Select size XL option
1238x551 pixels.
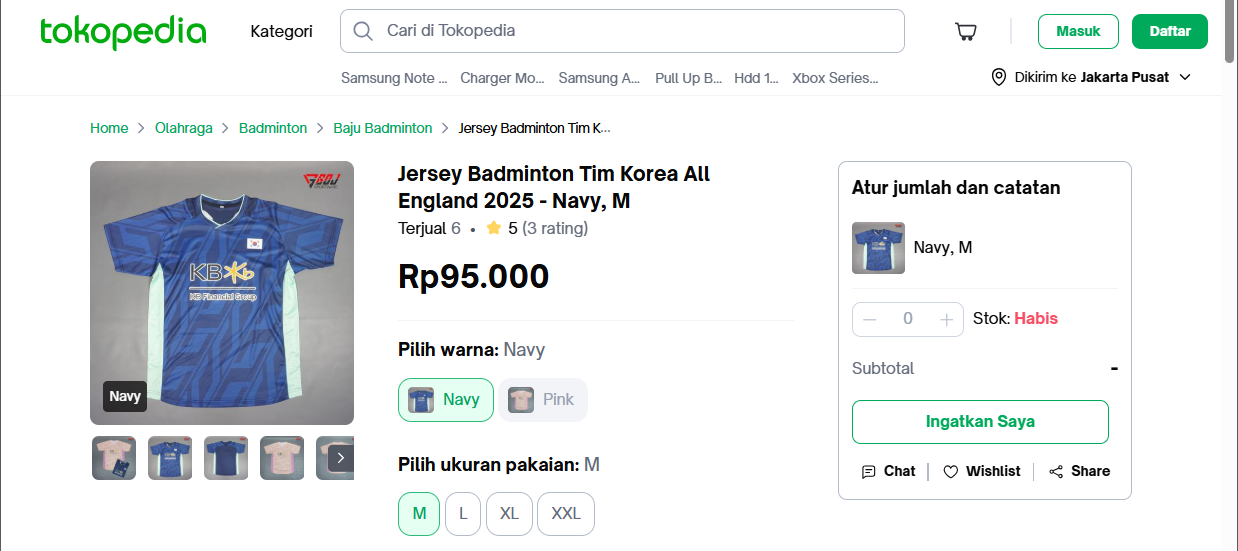[509, 513]
